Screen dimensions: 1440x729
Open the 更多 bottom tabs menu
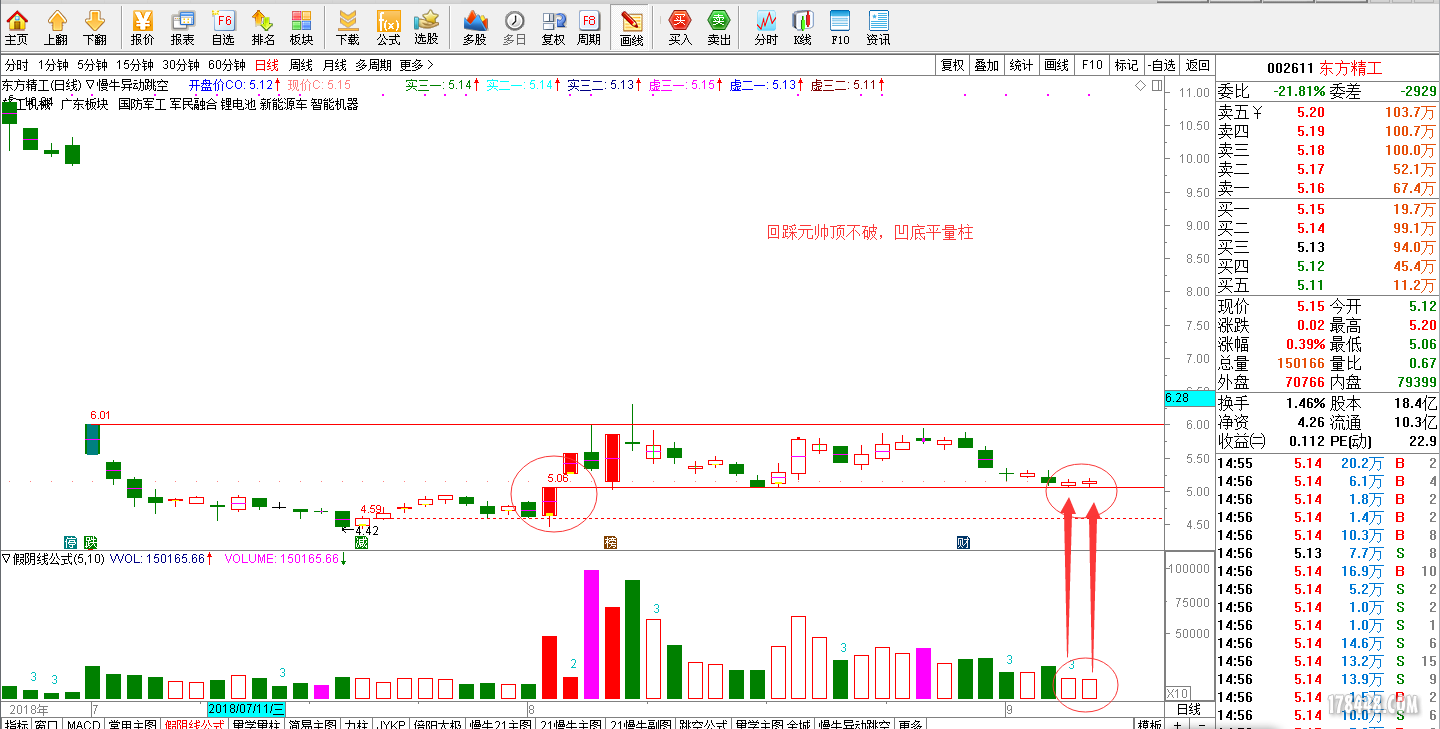tap(910, 723)
